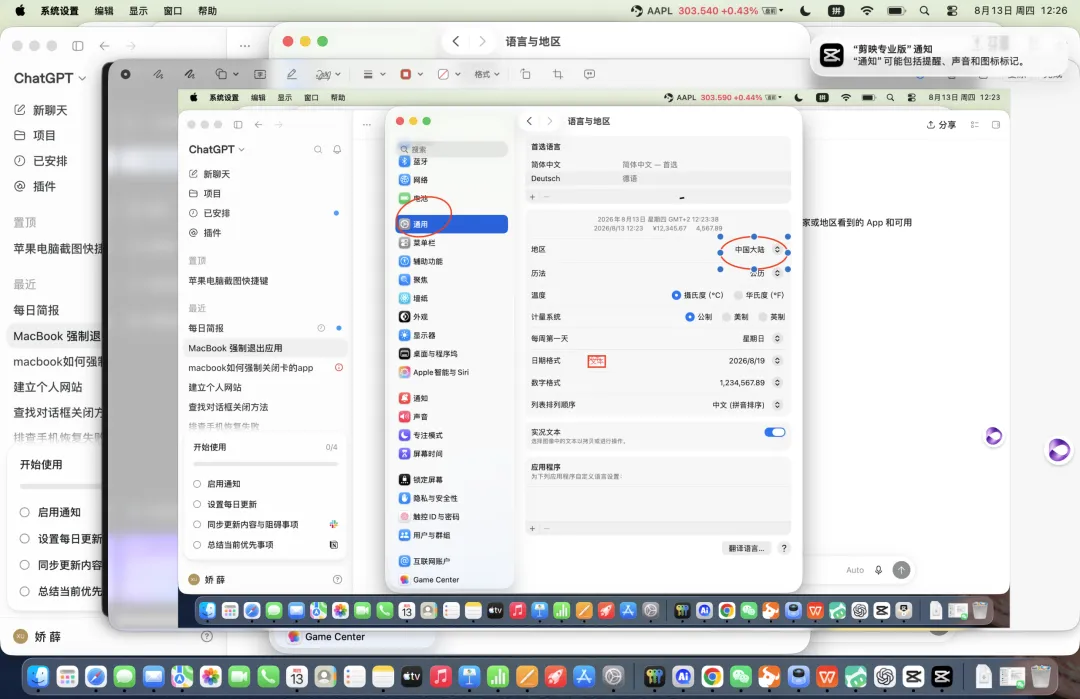Select the 设置每日更新 radio in ChatGPT window
This screenshot has width=1080, height=699.
coord(25,539)
